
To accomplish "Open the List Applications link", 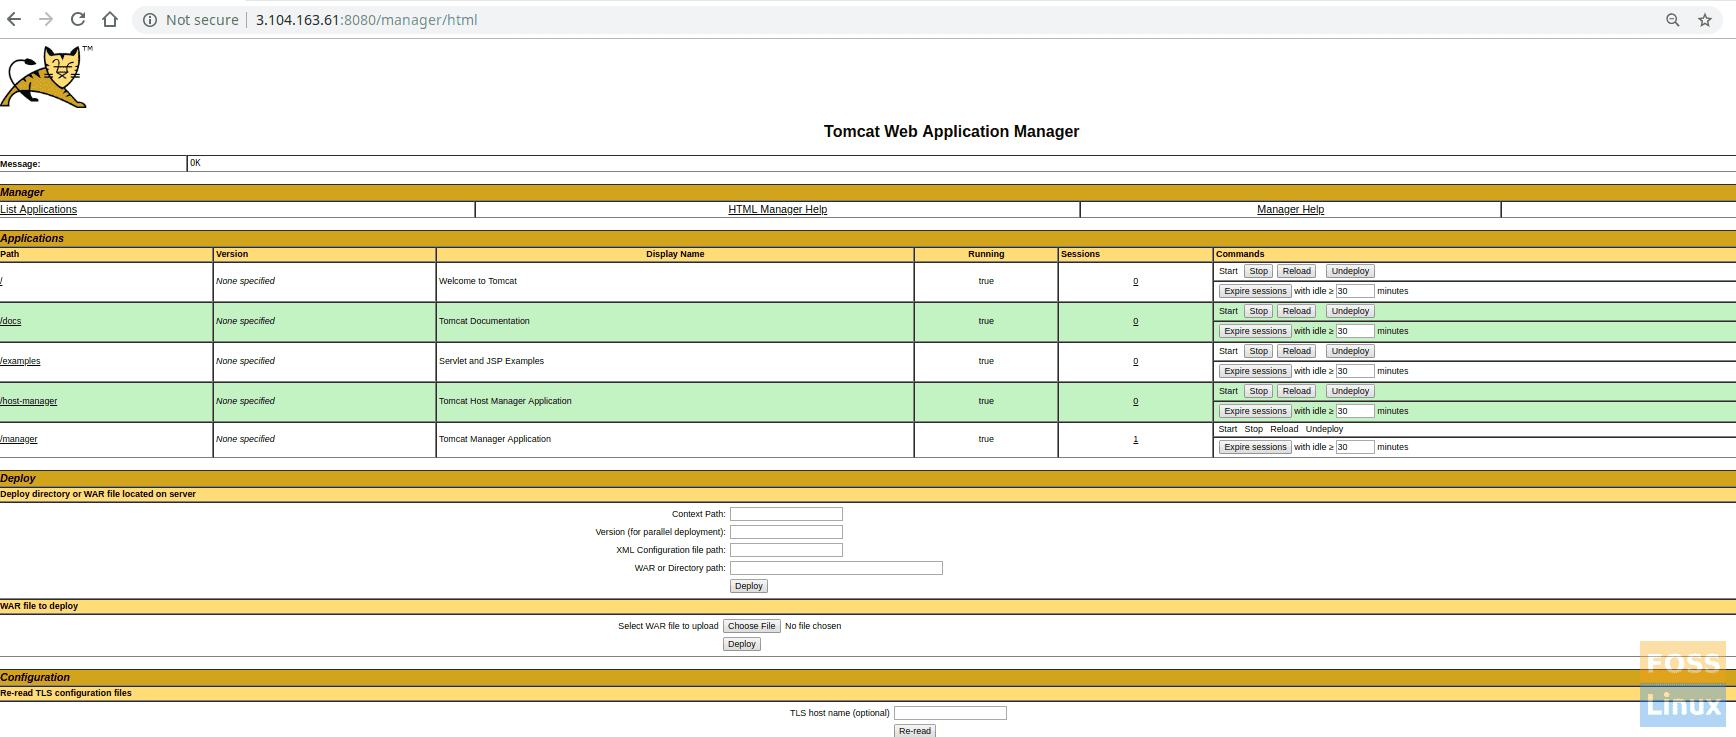I will click(38, 209).
